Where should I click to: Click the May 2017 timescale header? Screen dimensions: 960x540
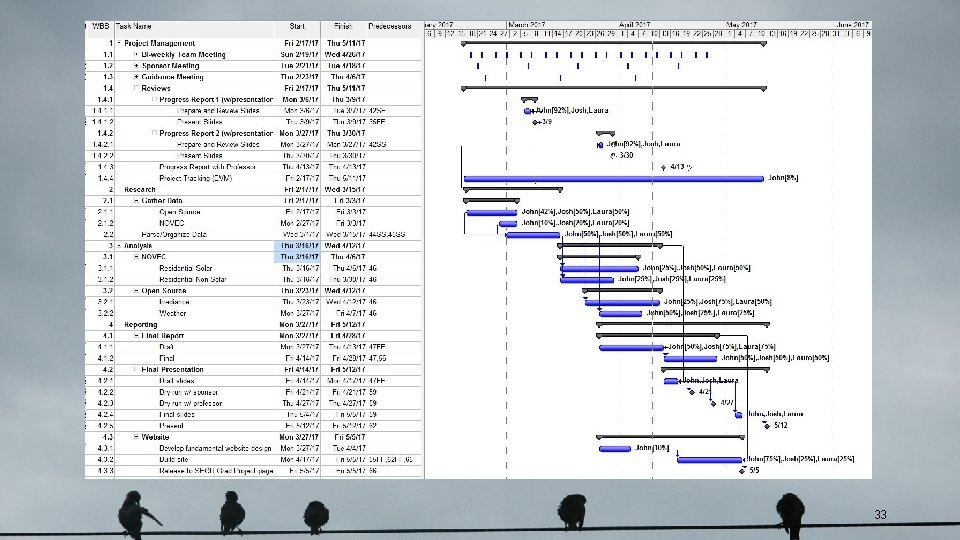coord(741,25)
